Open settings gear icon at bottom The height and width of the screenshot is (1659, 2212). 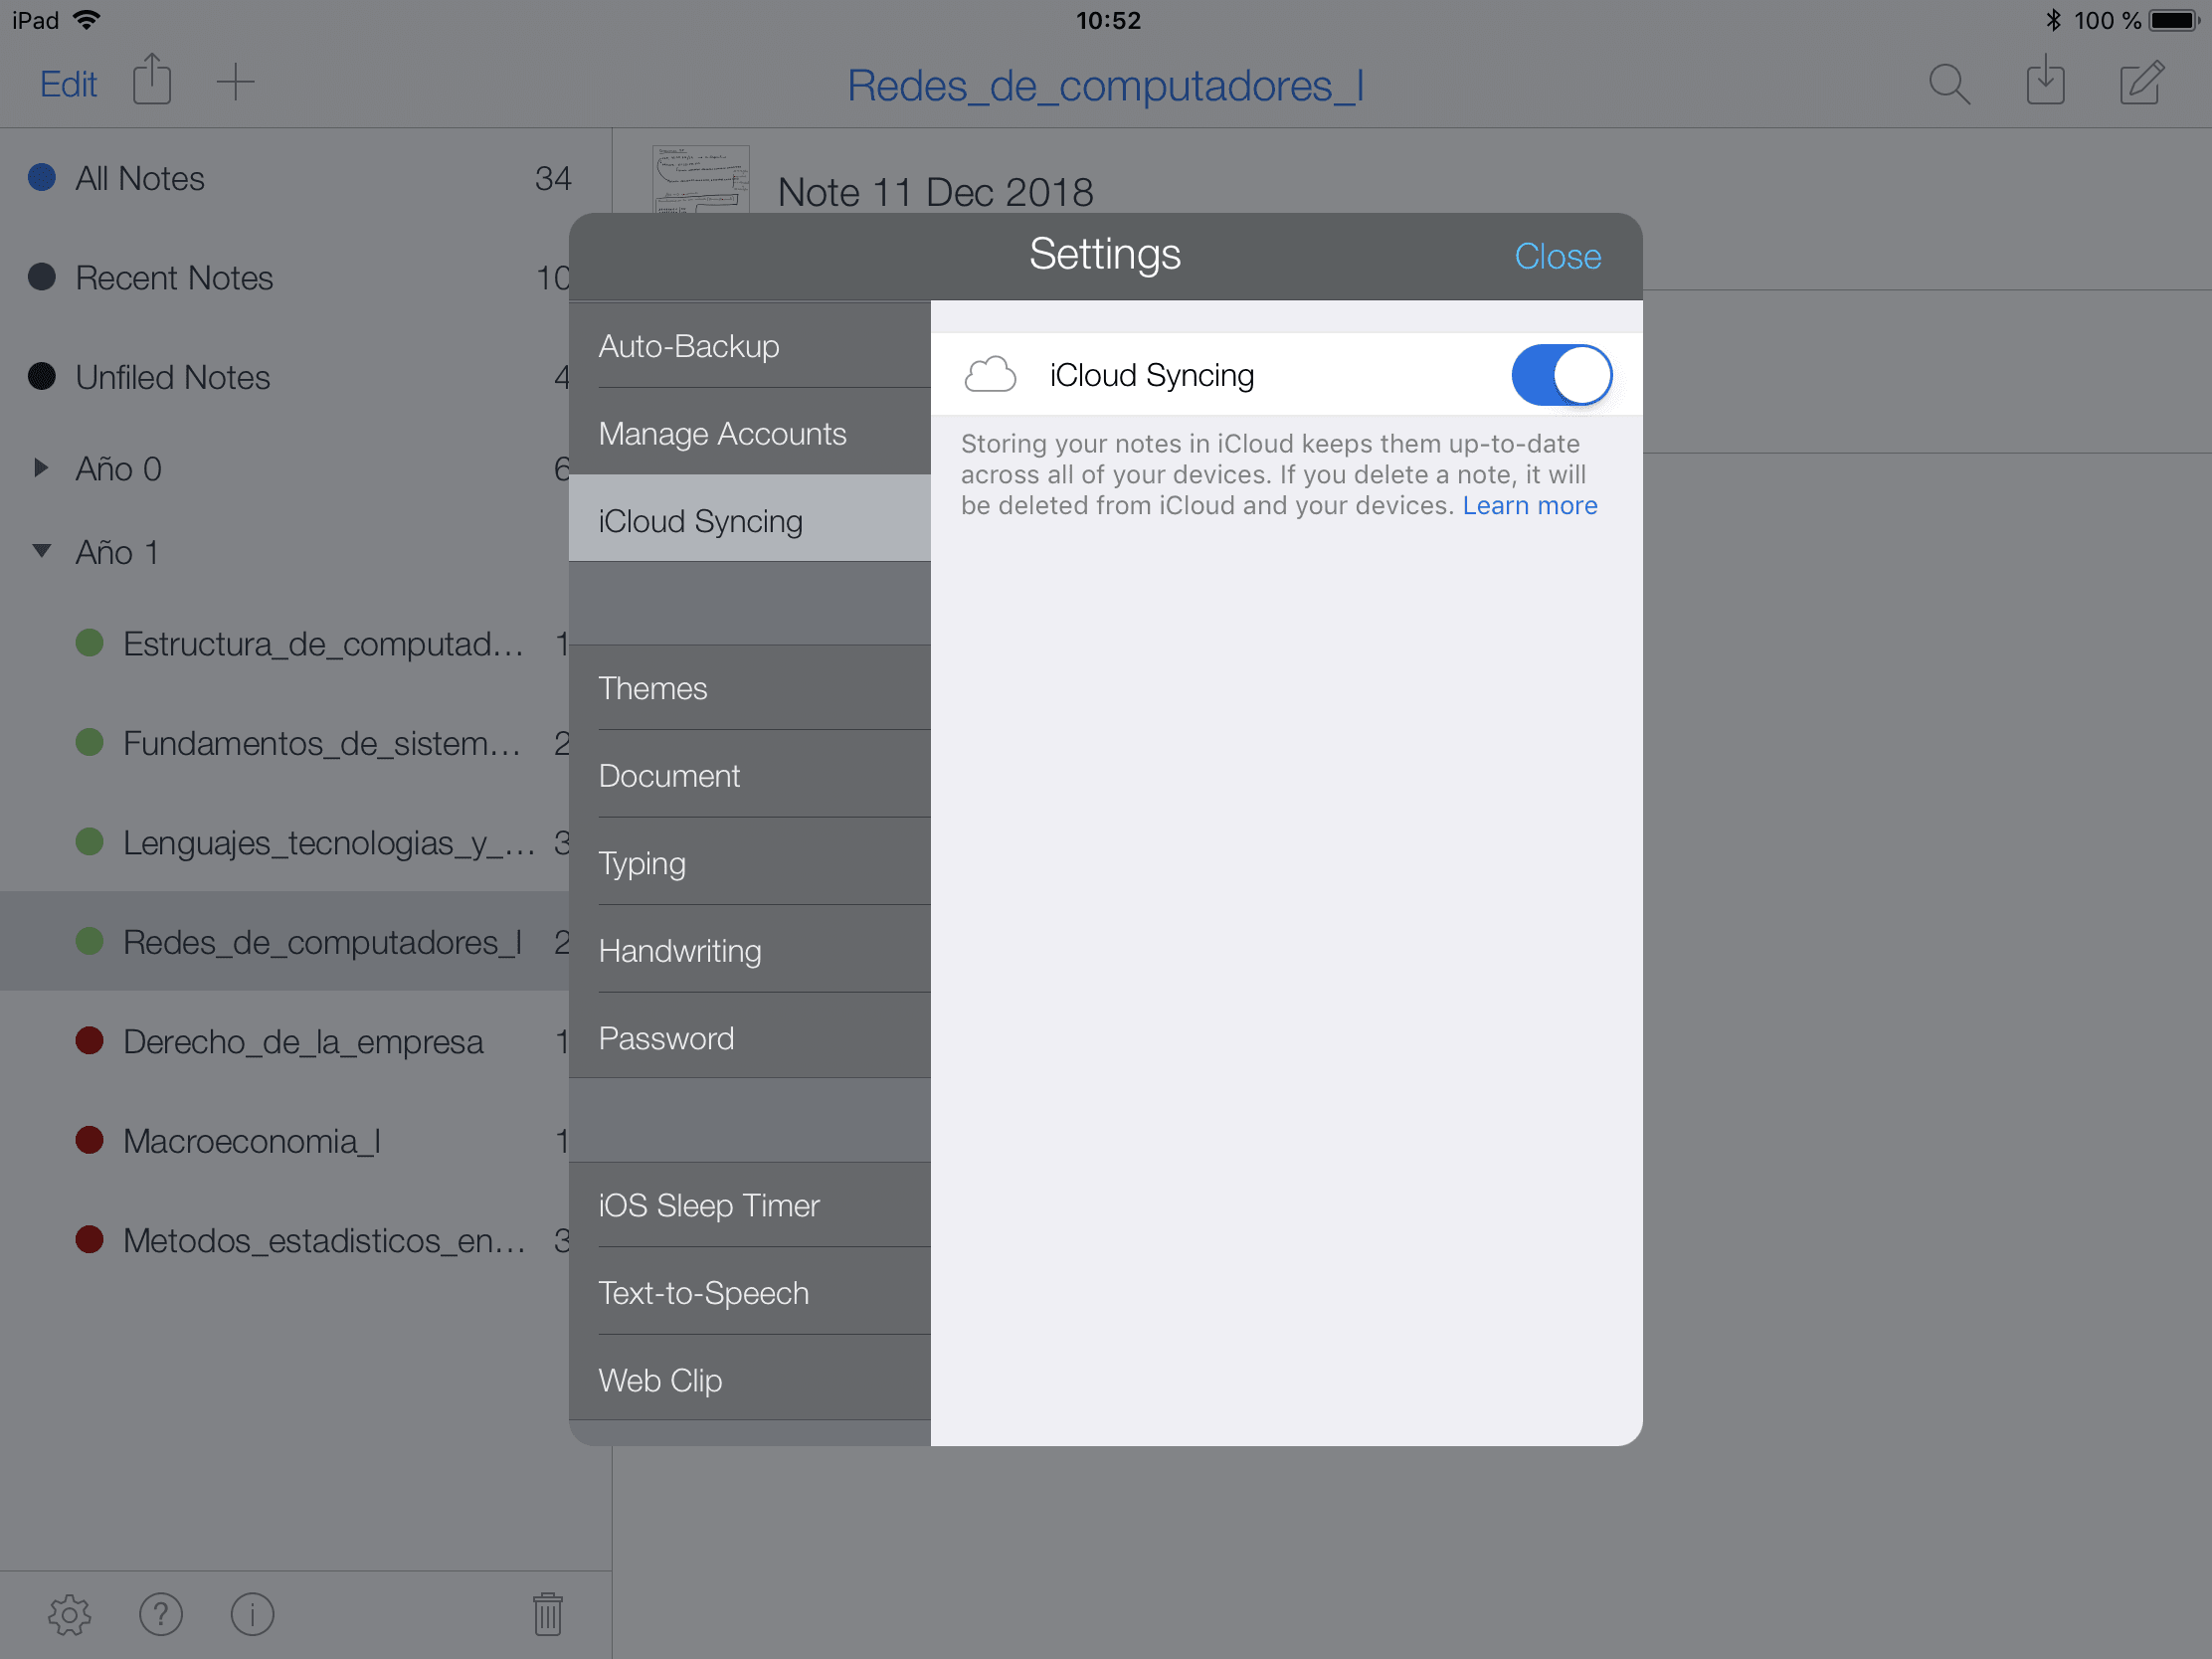[69, 1614]
